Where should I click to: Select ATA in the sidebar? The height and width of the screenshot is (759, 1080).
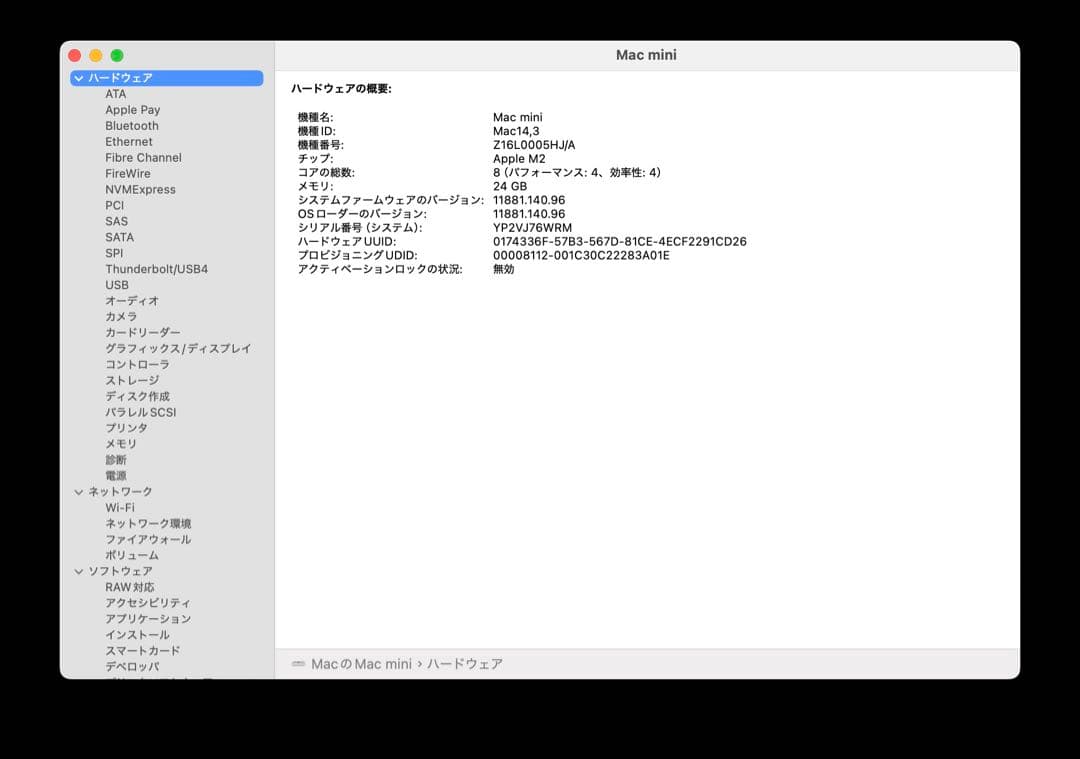click(116, 94)
